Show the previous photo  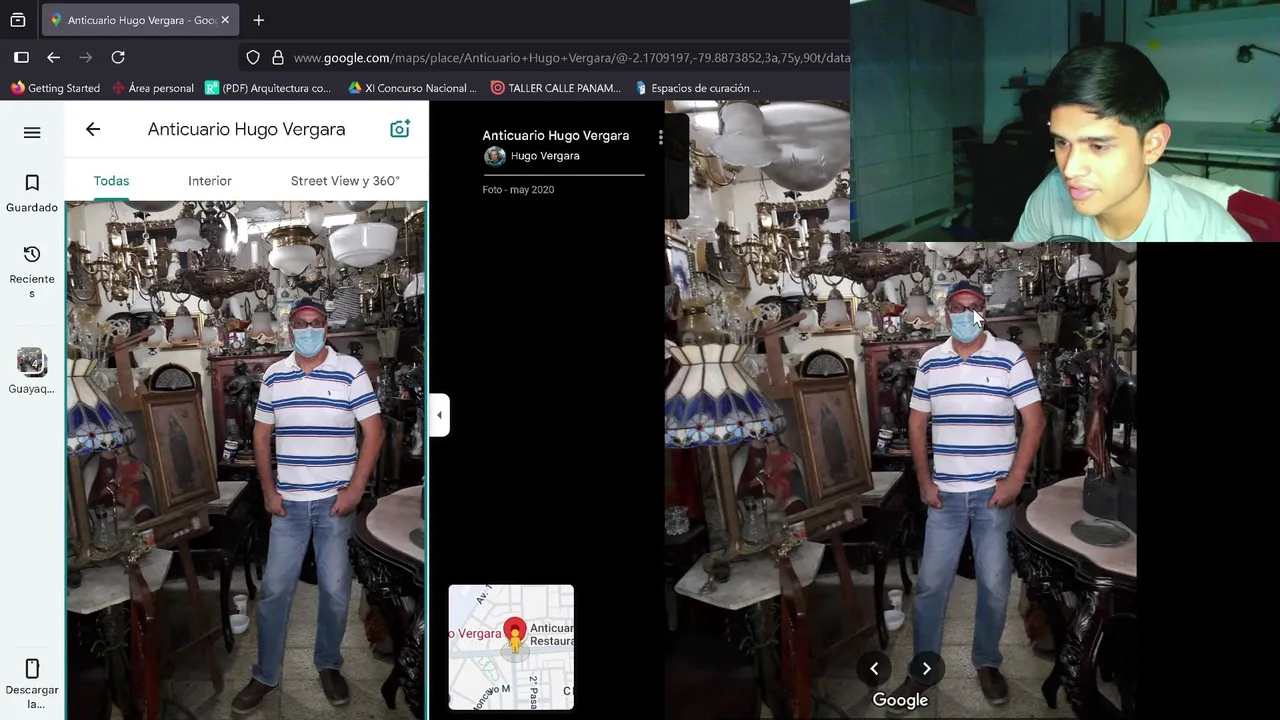(x=874, y=669)
